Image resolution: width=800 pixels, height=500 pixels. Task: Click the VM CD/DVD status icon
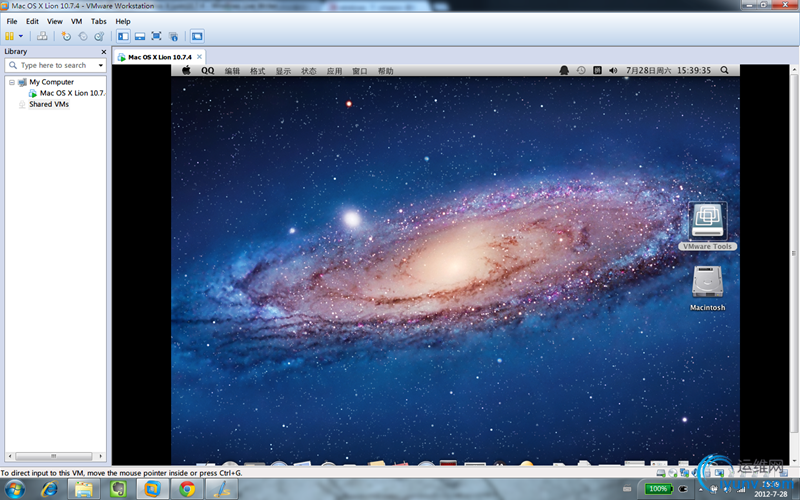tap(672, 473)
